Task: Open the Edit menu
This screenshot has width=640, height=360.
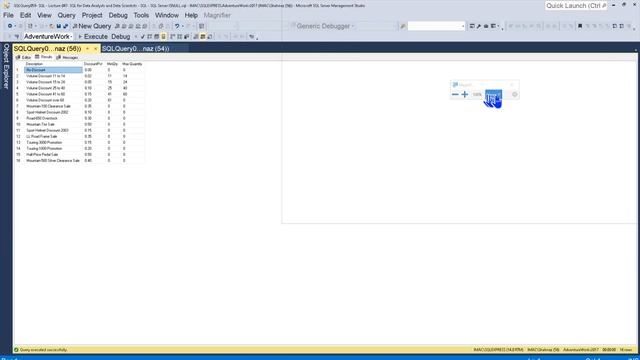Action: 25,15
